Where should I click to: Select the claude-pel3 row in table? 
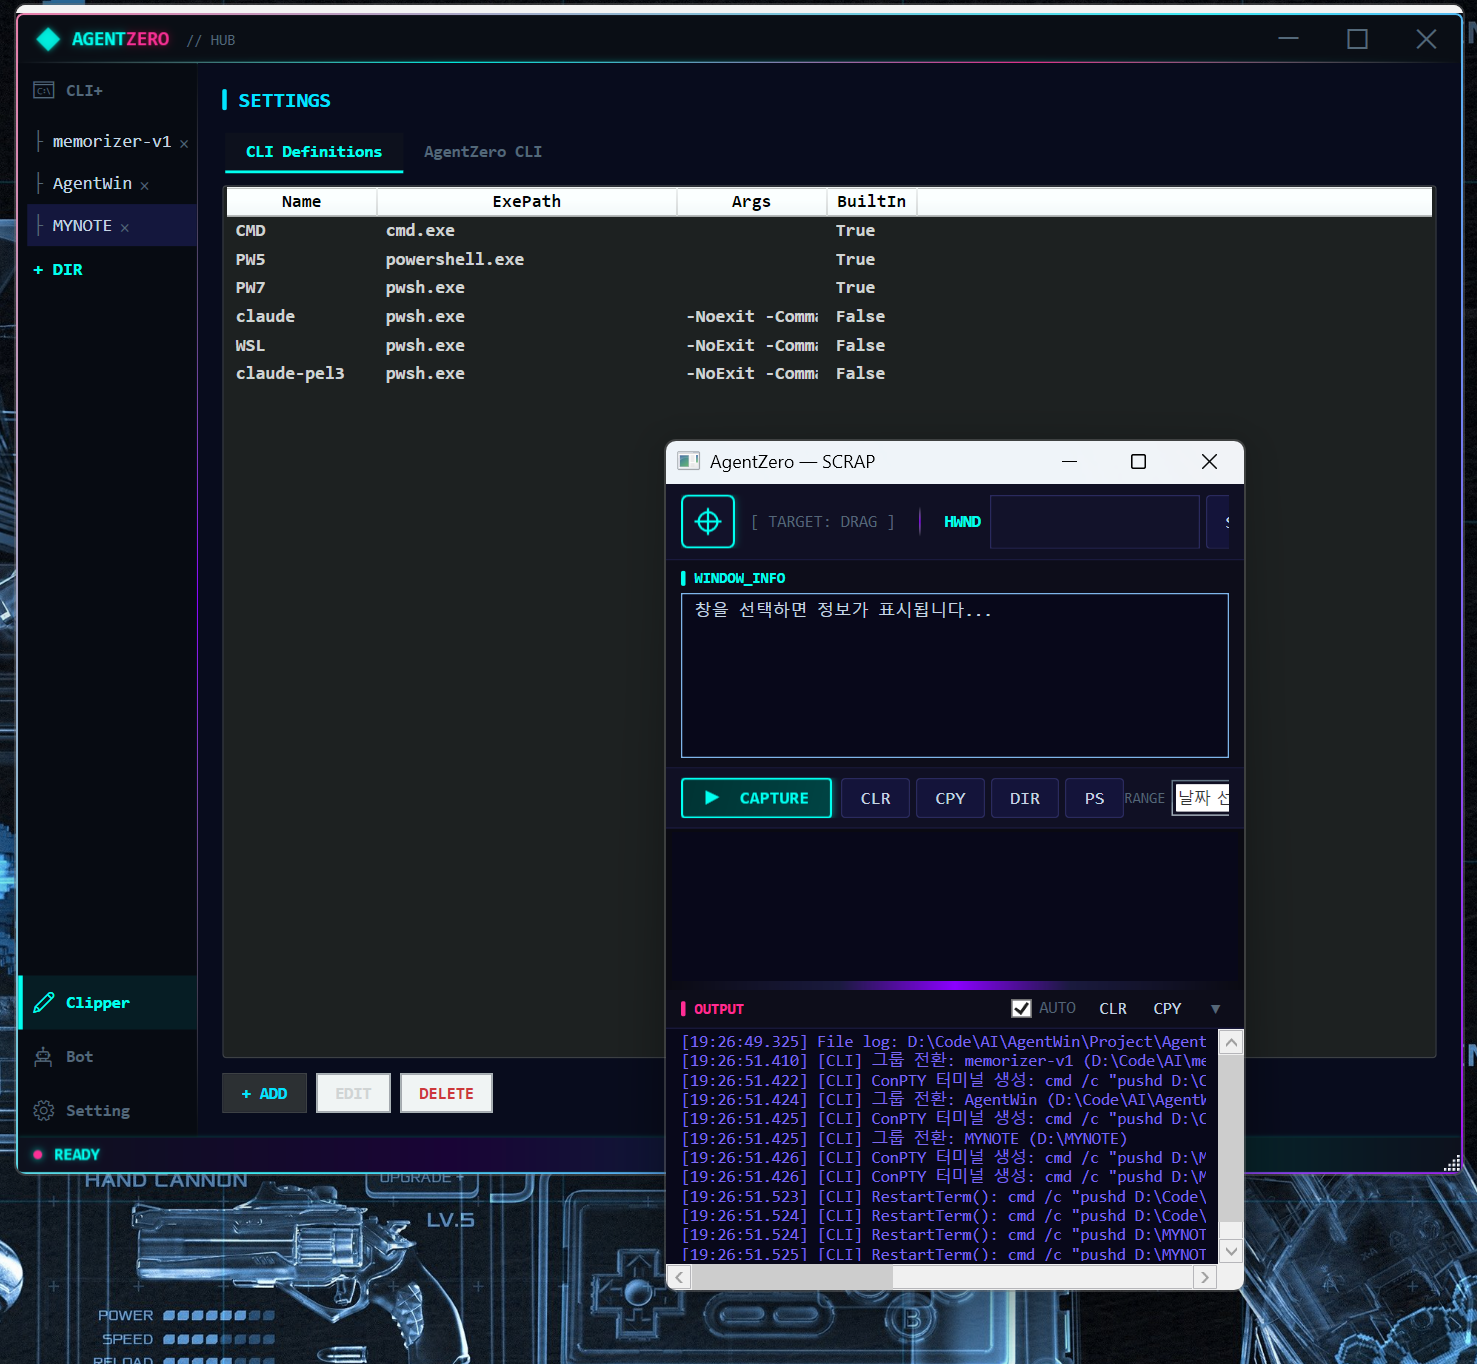tap(290, 374)
